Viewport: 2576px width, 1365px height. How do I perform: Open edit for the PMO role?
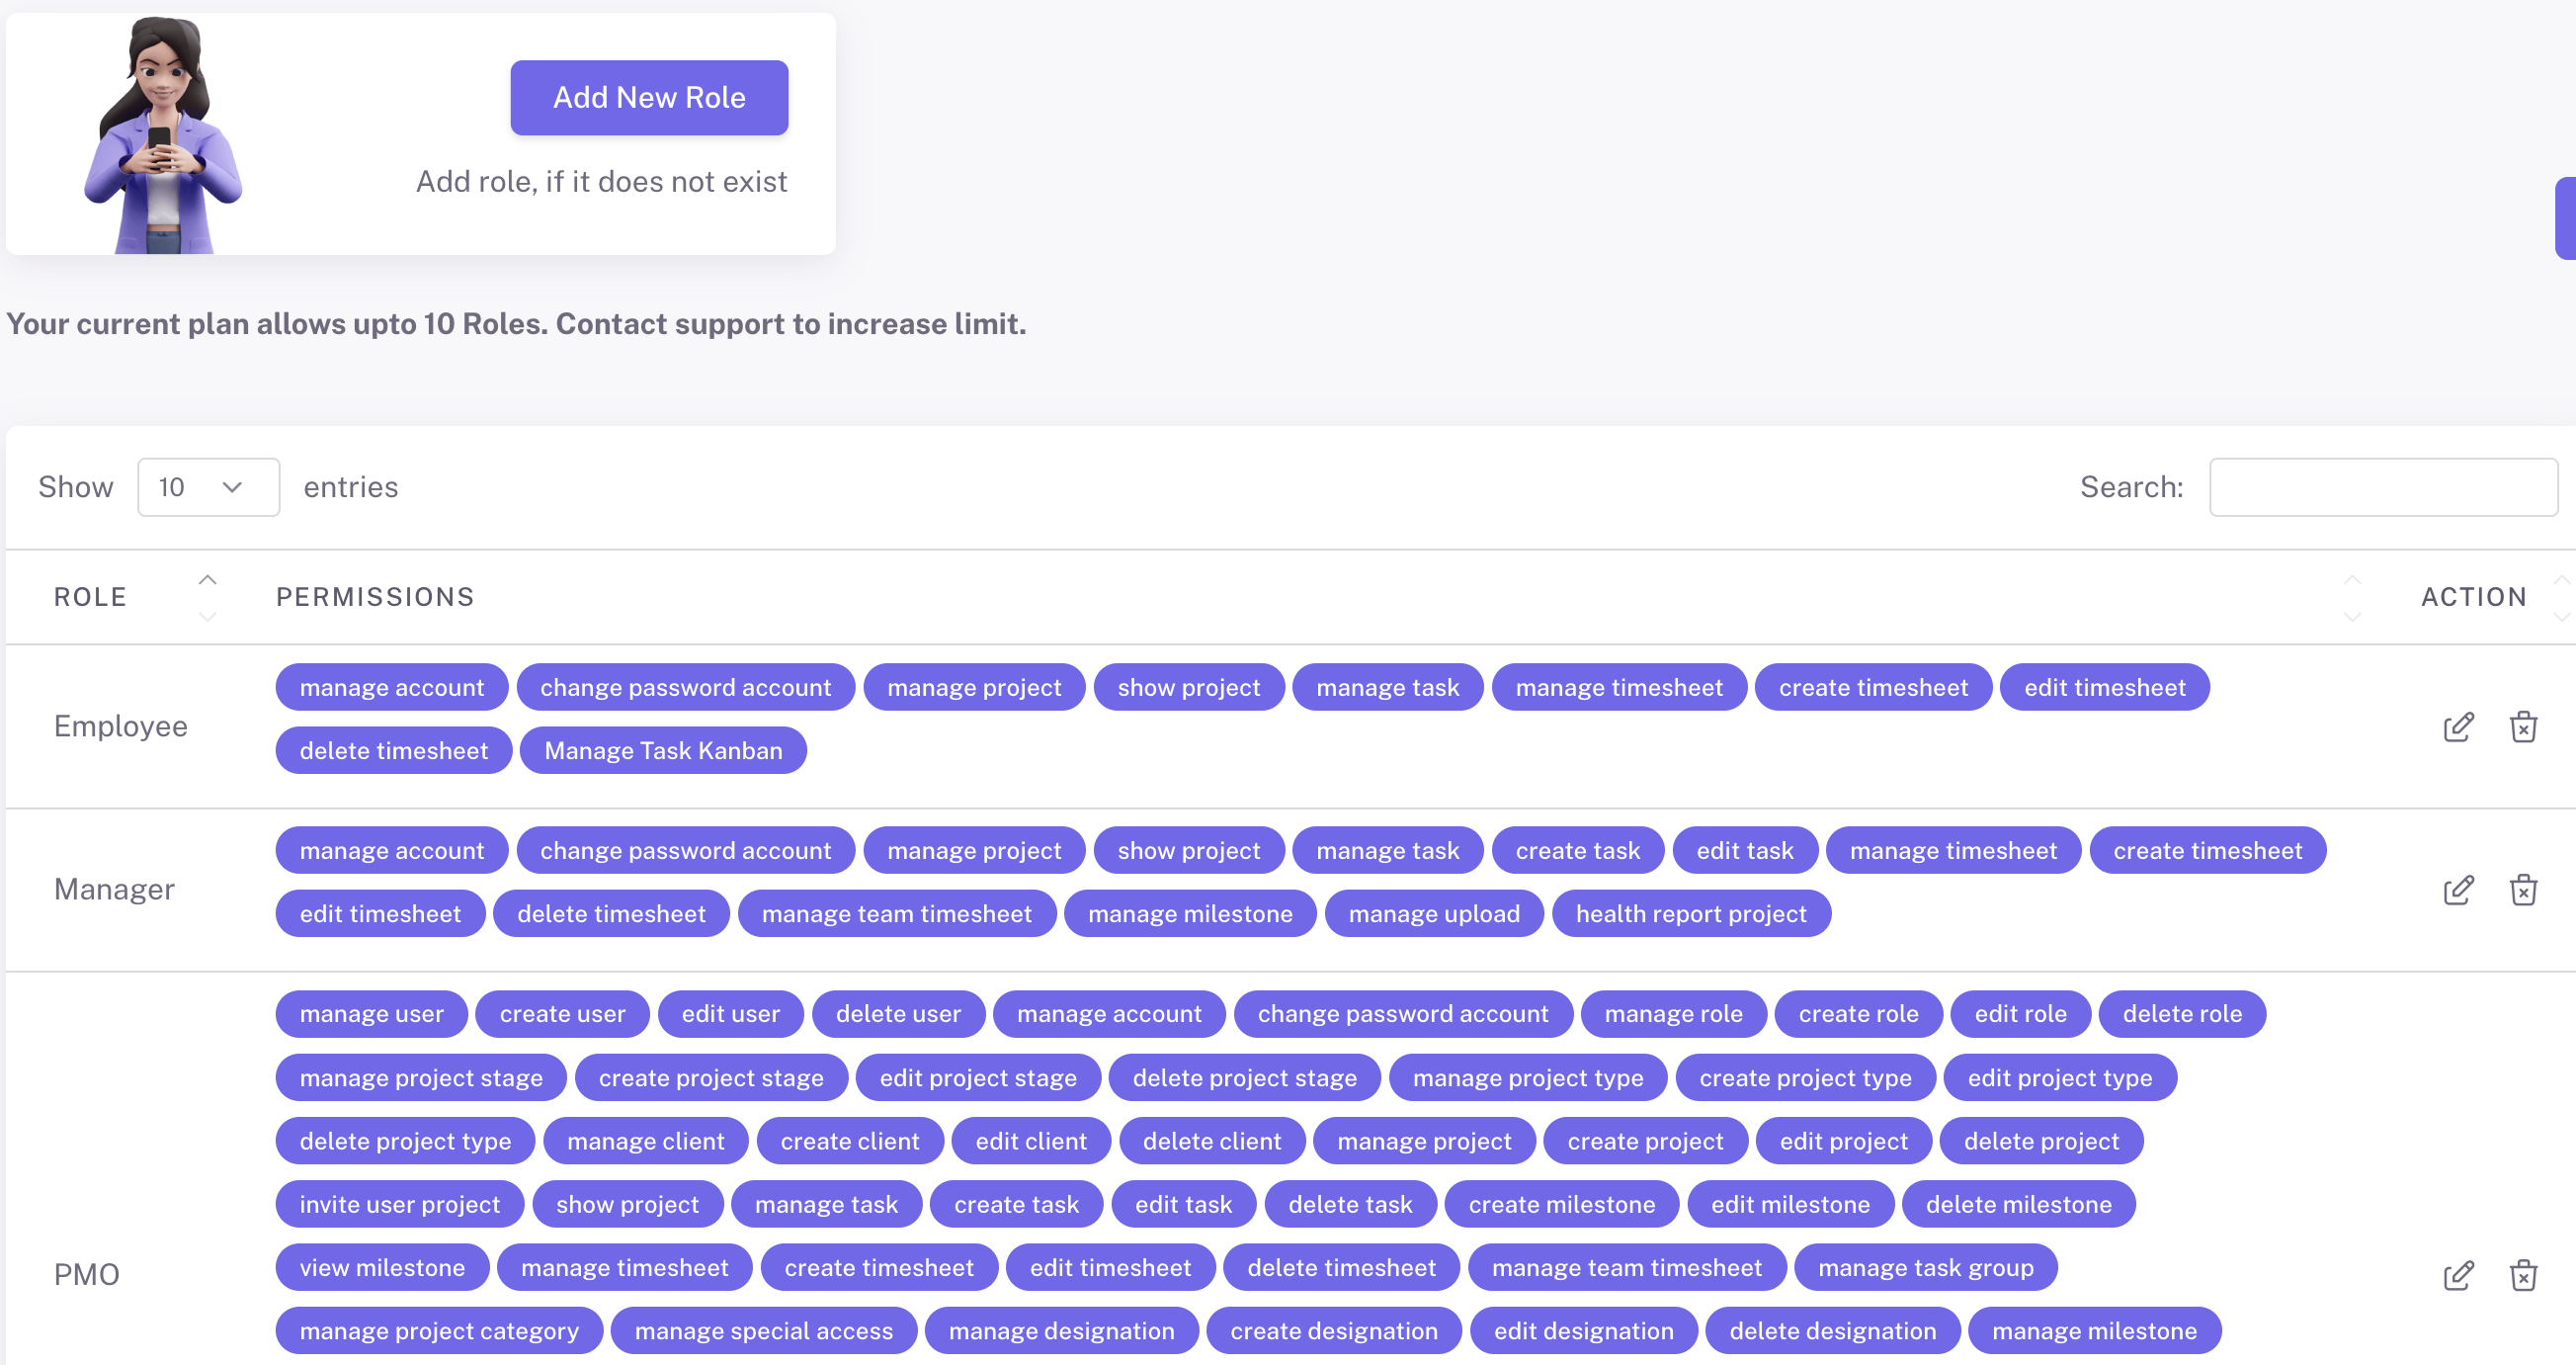click(x=2457, y=1275)
